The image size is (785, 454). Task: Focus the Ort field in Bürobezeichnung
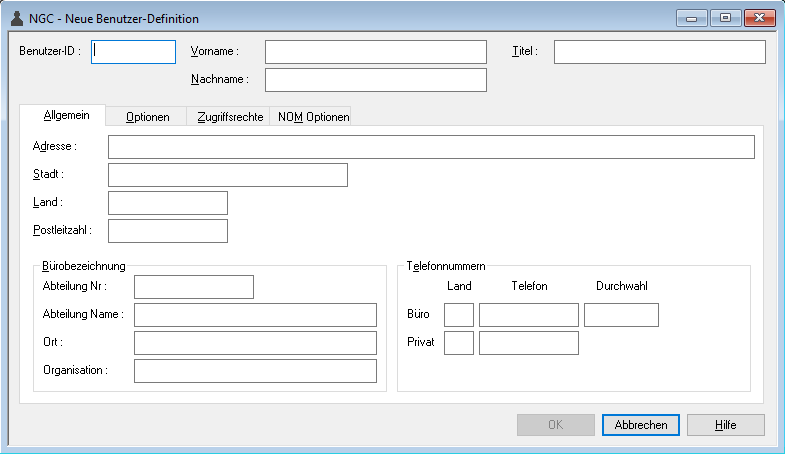pos(255,343)
